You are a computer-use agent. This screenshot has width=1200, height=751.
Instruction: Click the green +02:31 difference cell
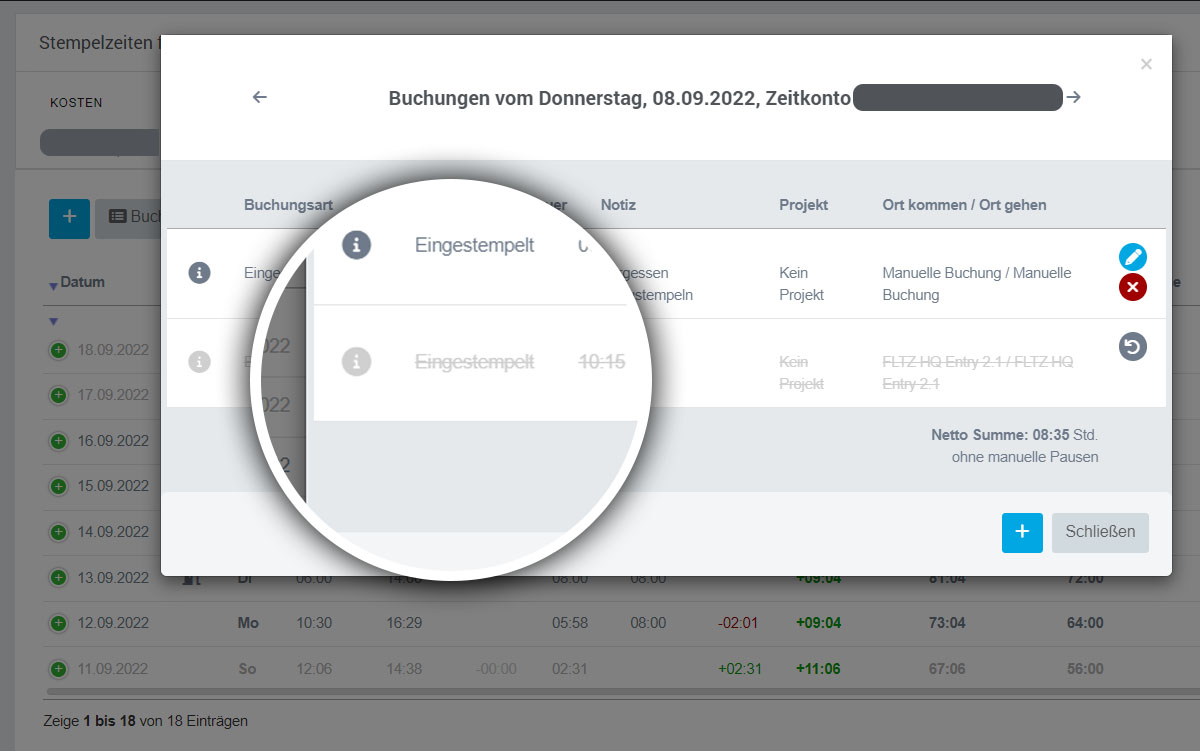(740, 669)
